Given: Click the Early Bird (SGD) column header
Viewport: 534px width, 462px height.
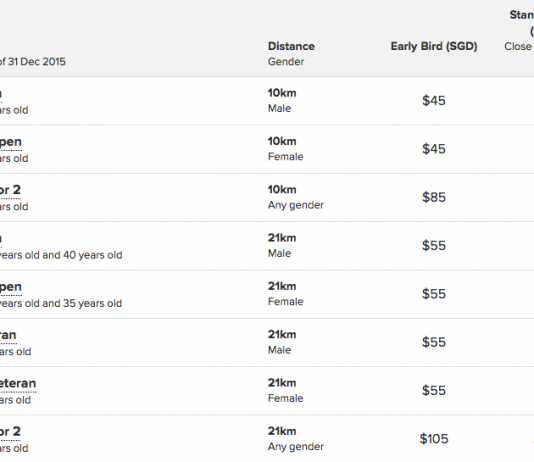Looking at the screenshot, I should 434,46.
